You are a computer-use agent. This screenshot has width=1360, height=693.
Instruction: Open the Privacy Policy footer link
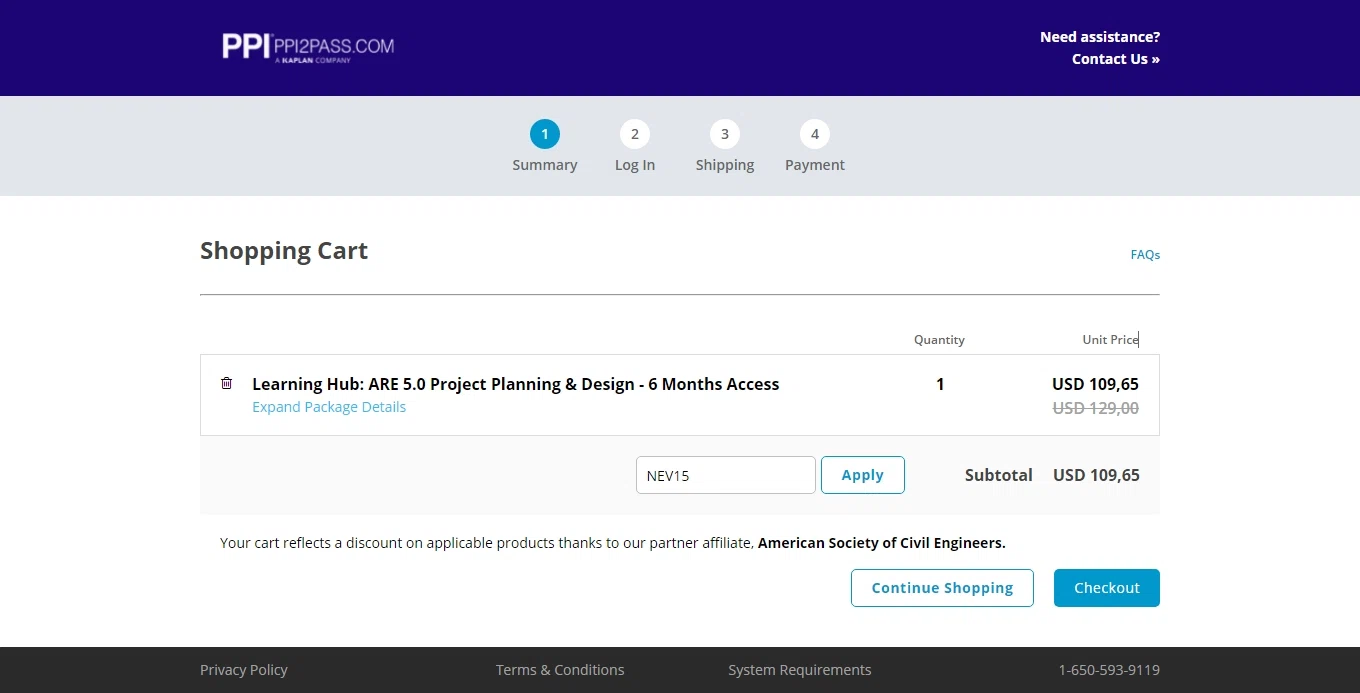244,670
